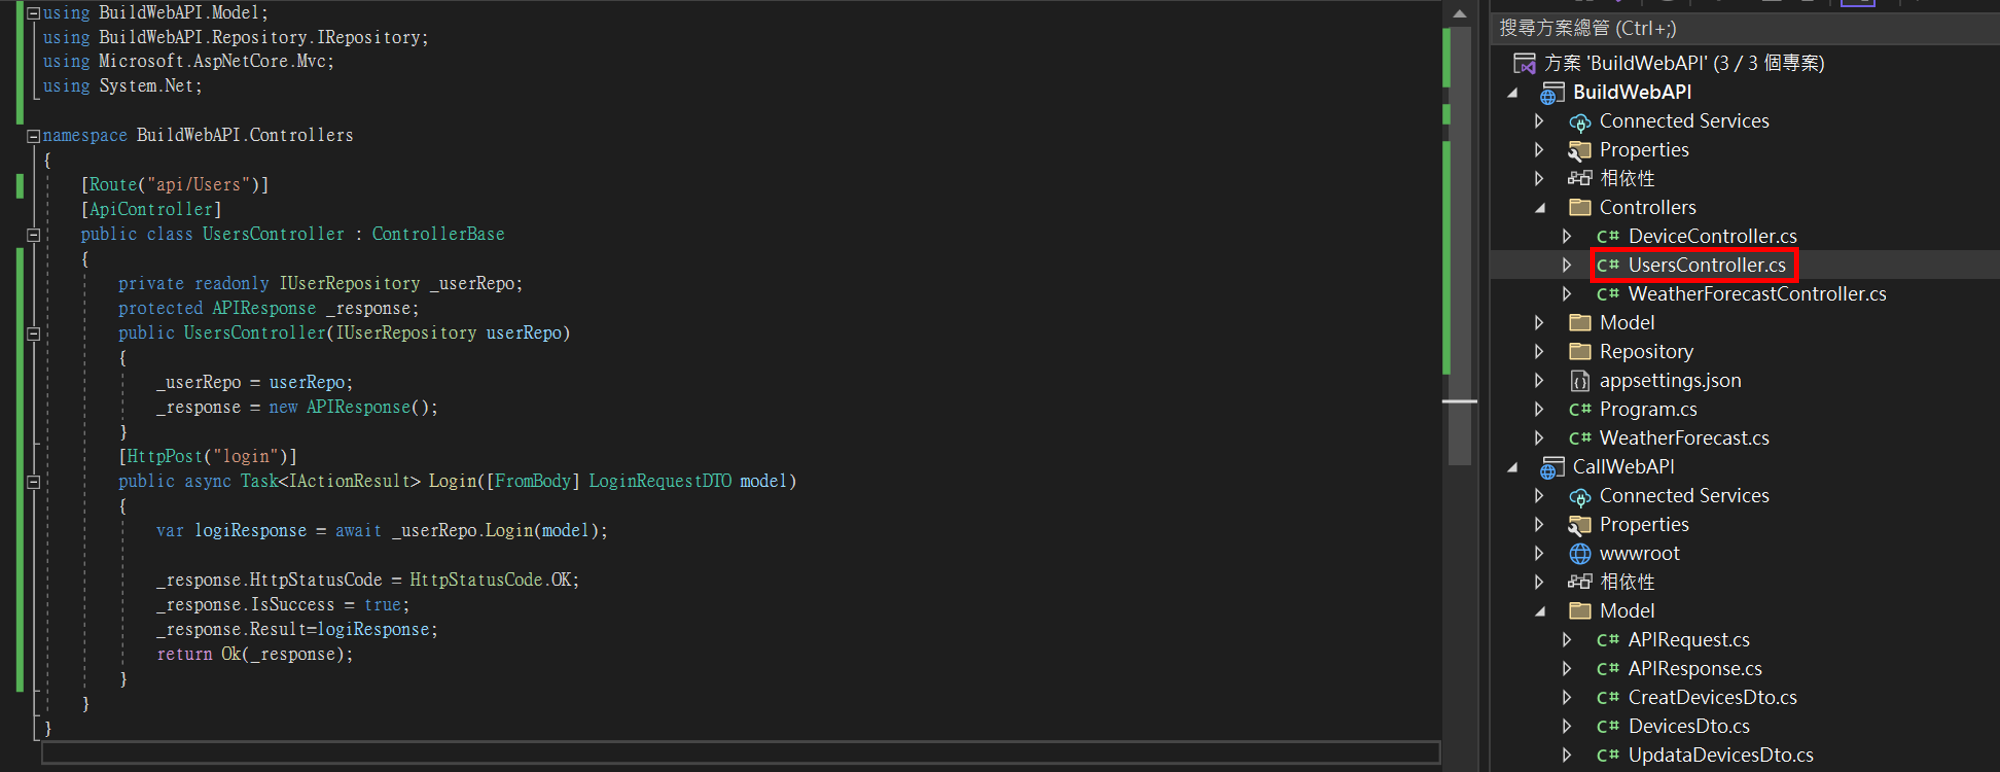
Task: Click the Connected Services icon under BuildWebAPI
Action: click(x=1580, y=122)
